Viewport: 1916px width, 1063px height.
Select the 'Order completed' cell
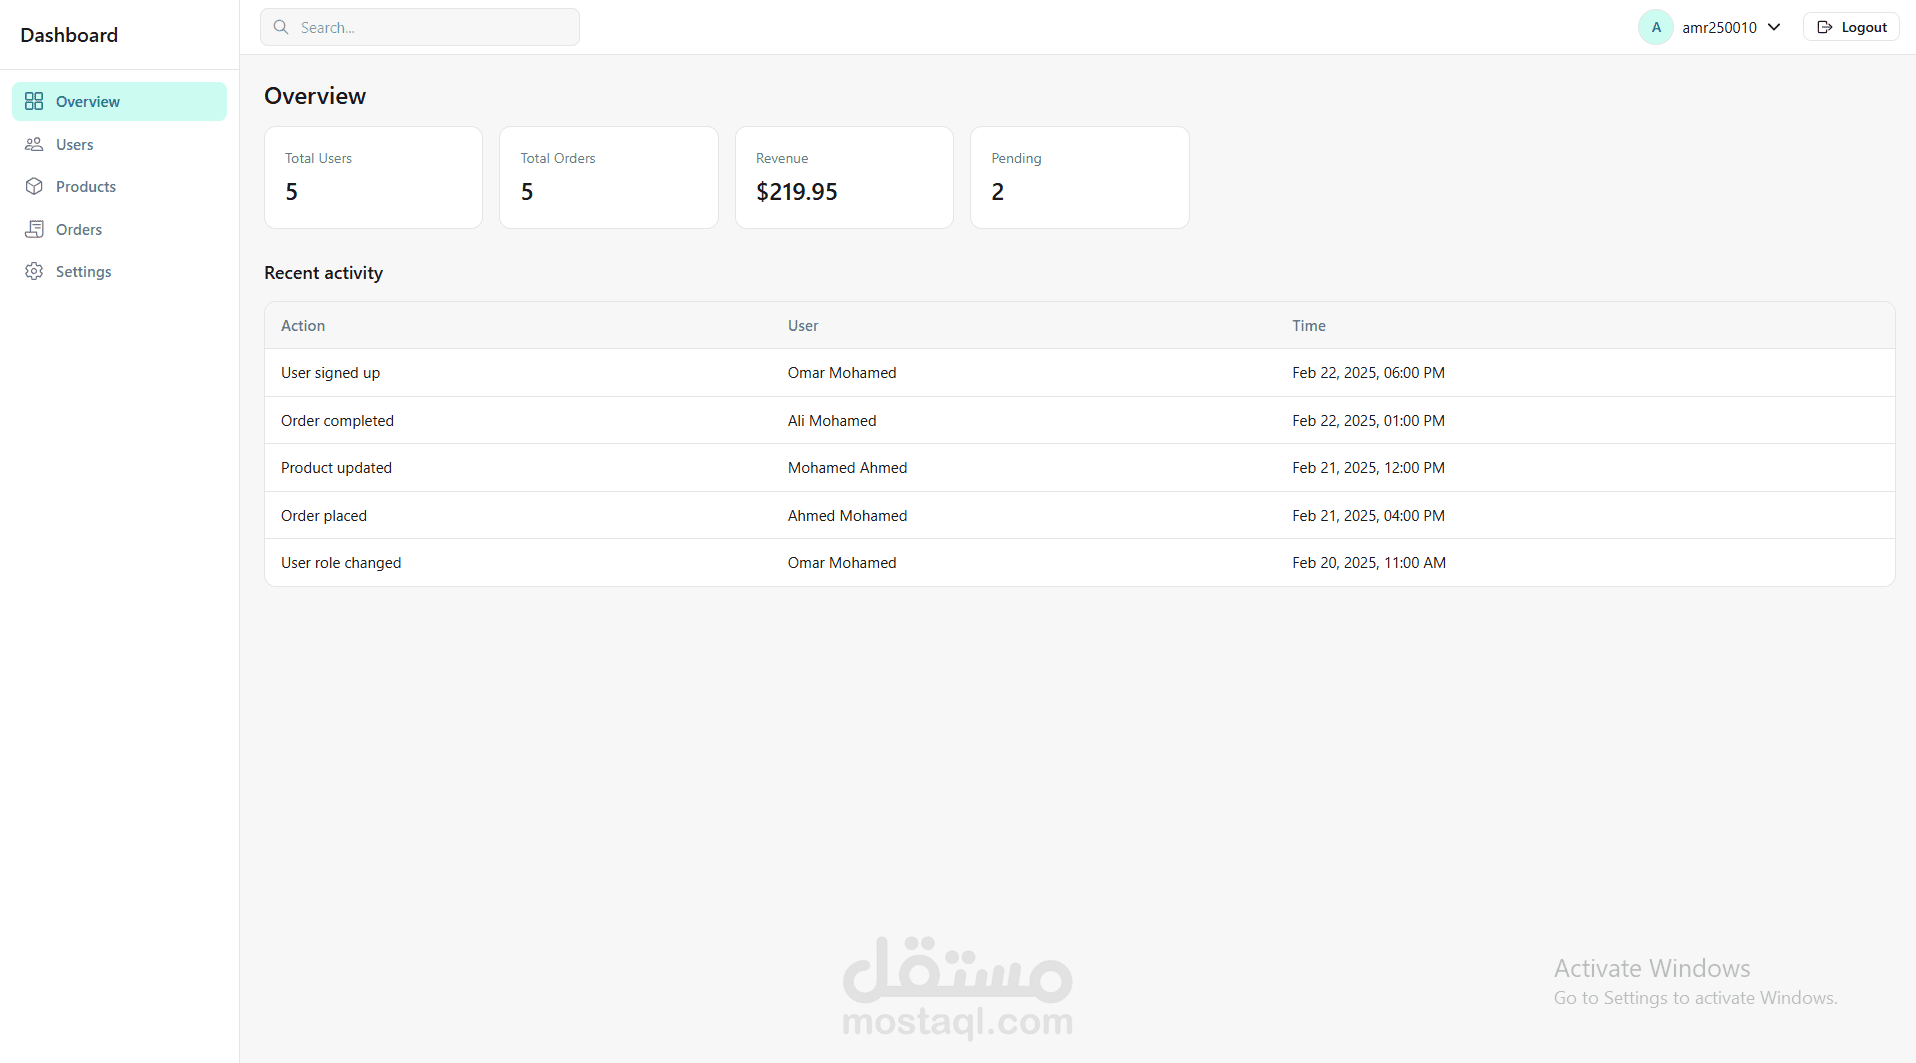pos(337,420)
